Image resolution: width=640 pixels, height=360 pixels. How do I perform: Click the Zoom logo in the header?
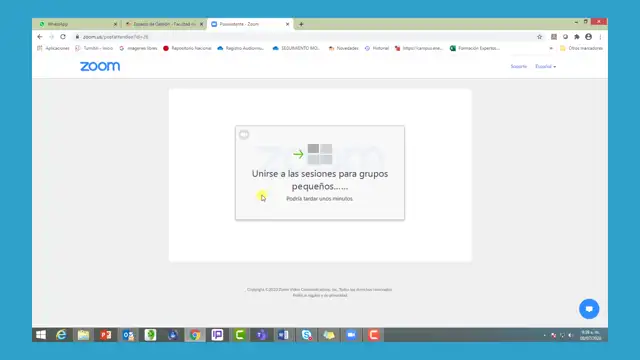[100, 66]
